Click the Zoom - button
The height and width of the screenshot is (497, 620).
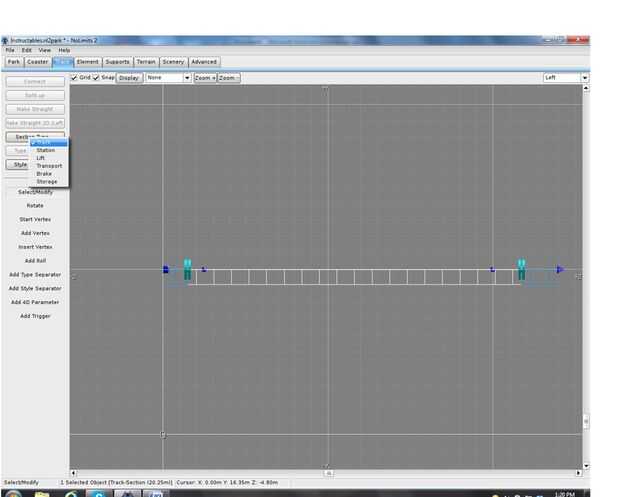tap(229, 78)
